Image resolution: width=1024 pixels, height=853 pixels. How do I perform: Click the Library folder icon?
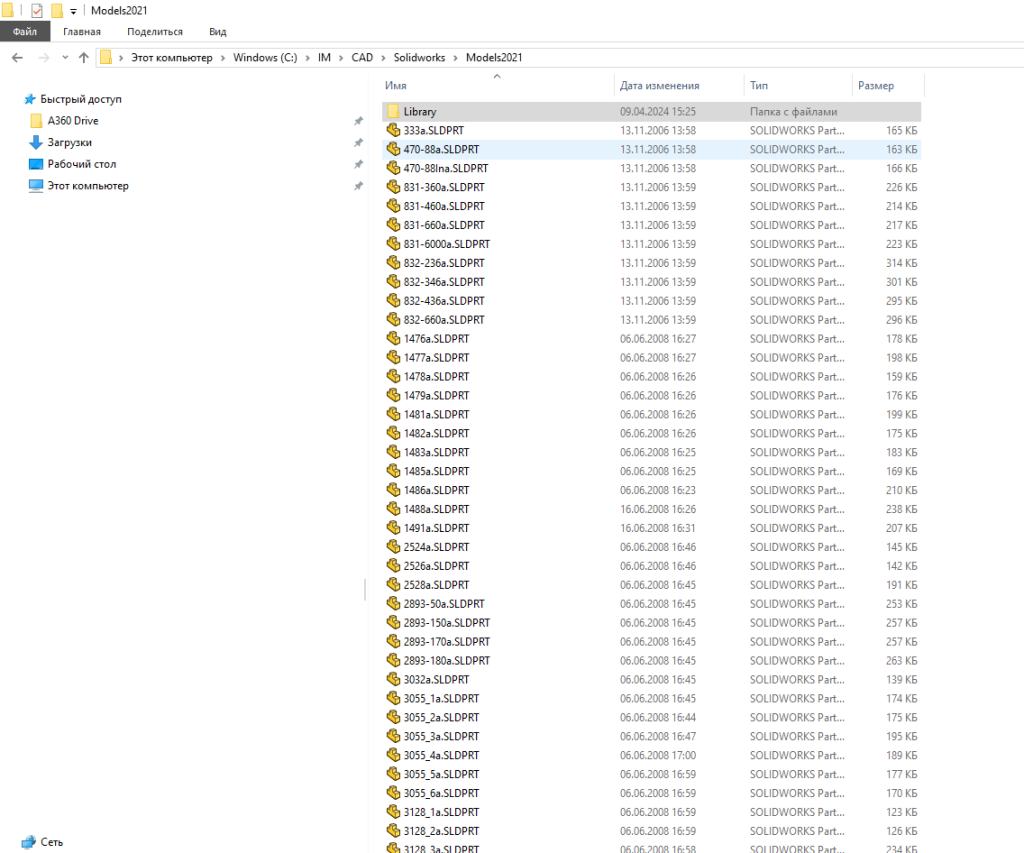coord(393,112)
